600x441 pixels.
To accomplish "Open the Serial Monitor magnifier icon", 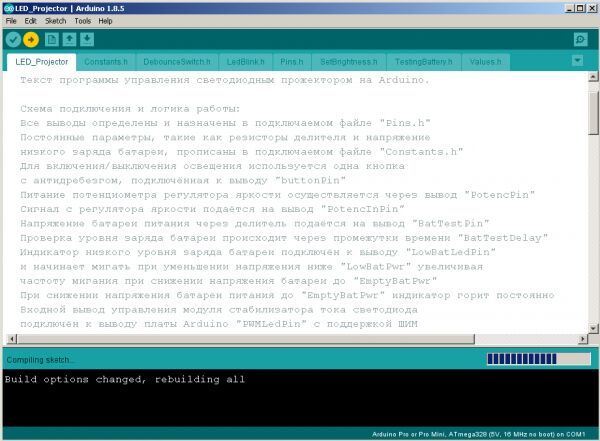I will tap(580, 39).
